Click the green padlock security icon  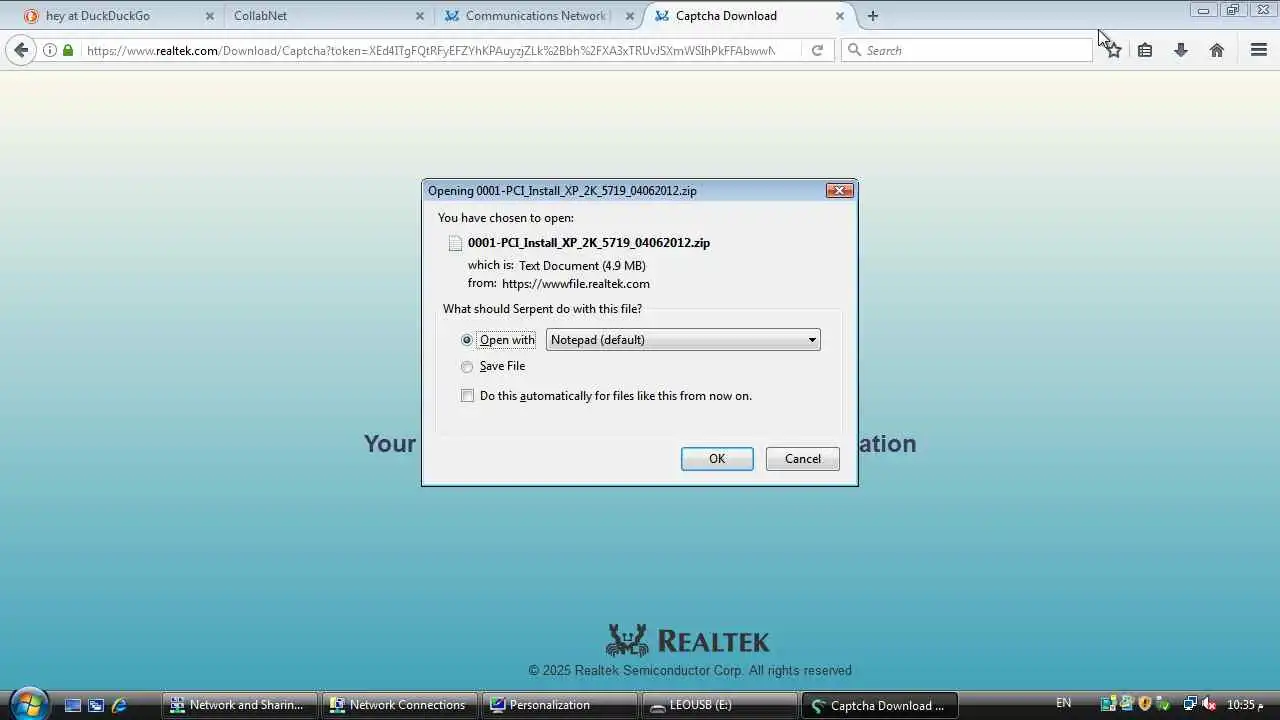click(68, 50)
